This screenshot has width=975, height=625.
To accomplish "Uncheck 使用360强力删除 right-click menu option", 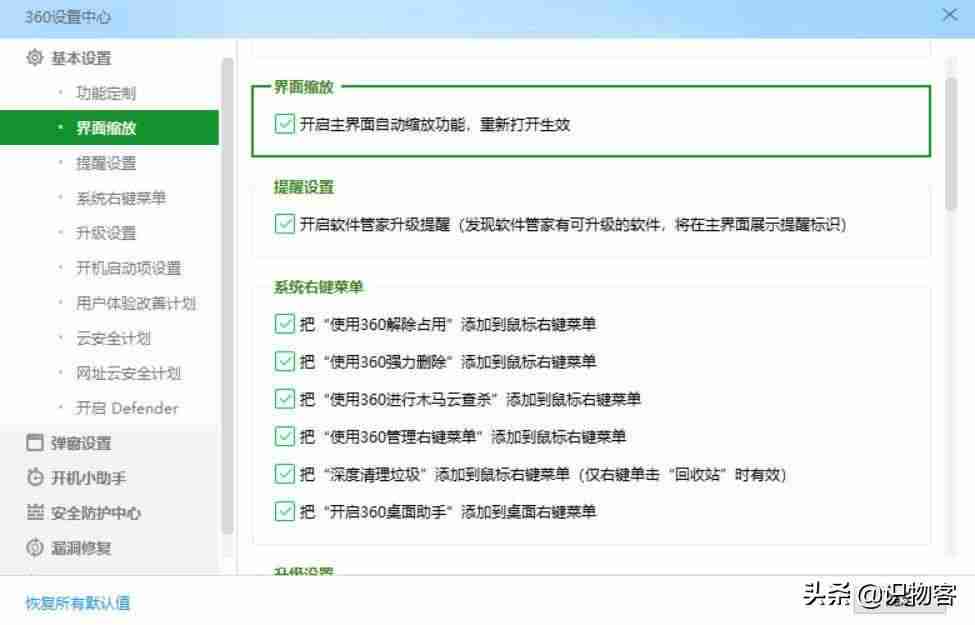I will tap(284, 361).
